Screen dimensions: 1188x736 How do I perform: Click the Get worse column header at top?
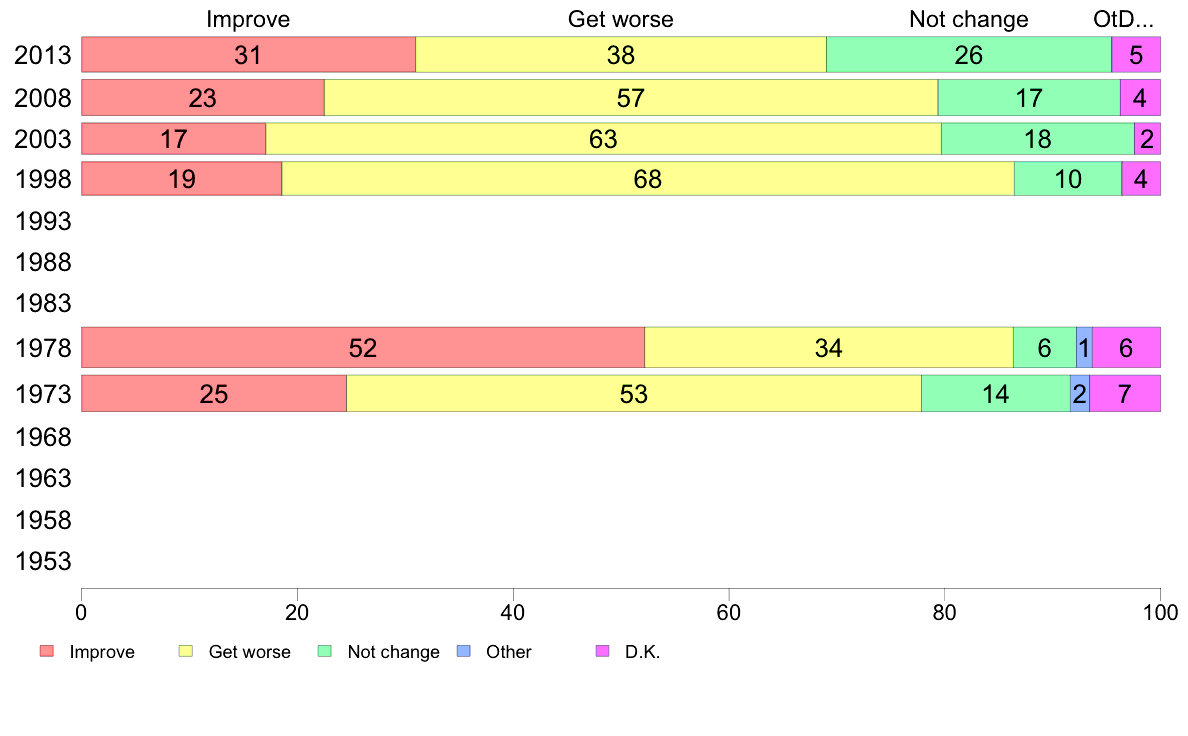click(x=620, y=20)
